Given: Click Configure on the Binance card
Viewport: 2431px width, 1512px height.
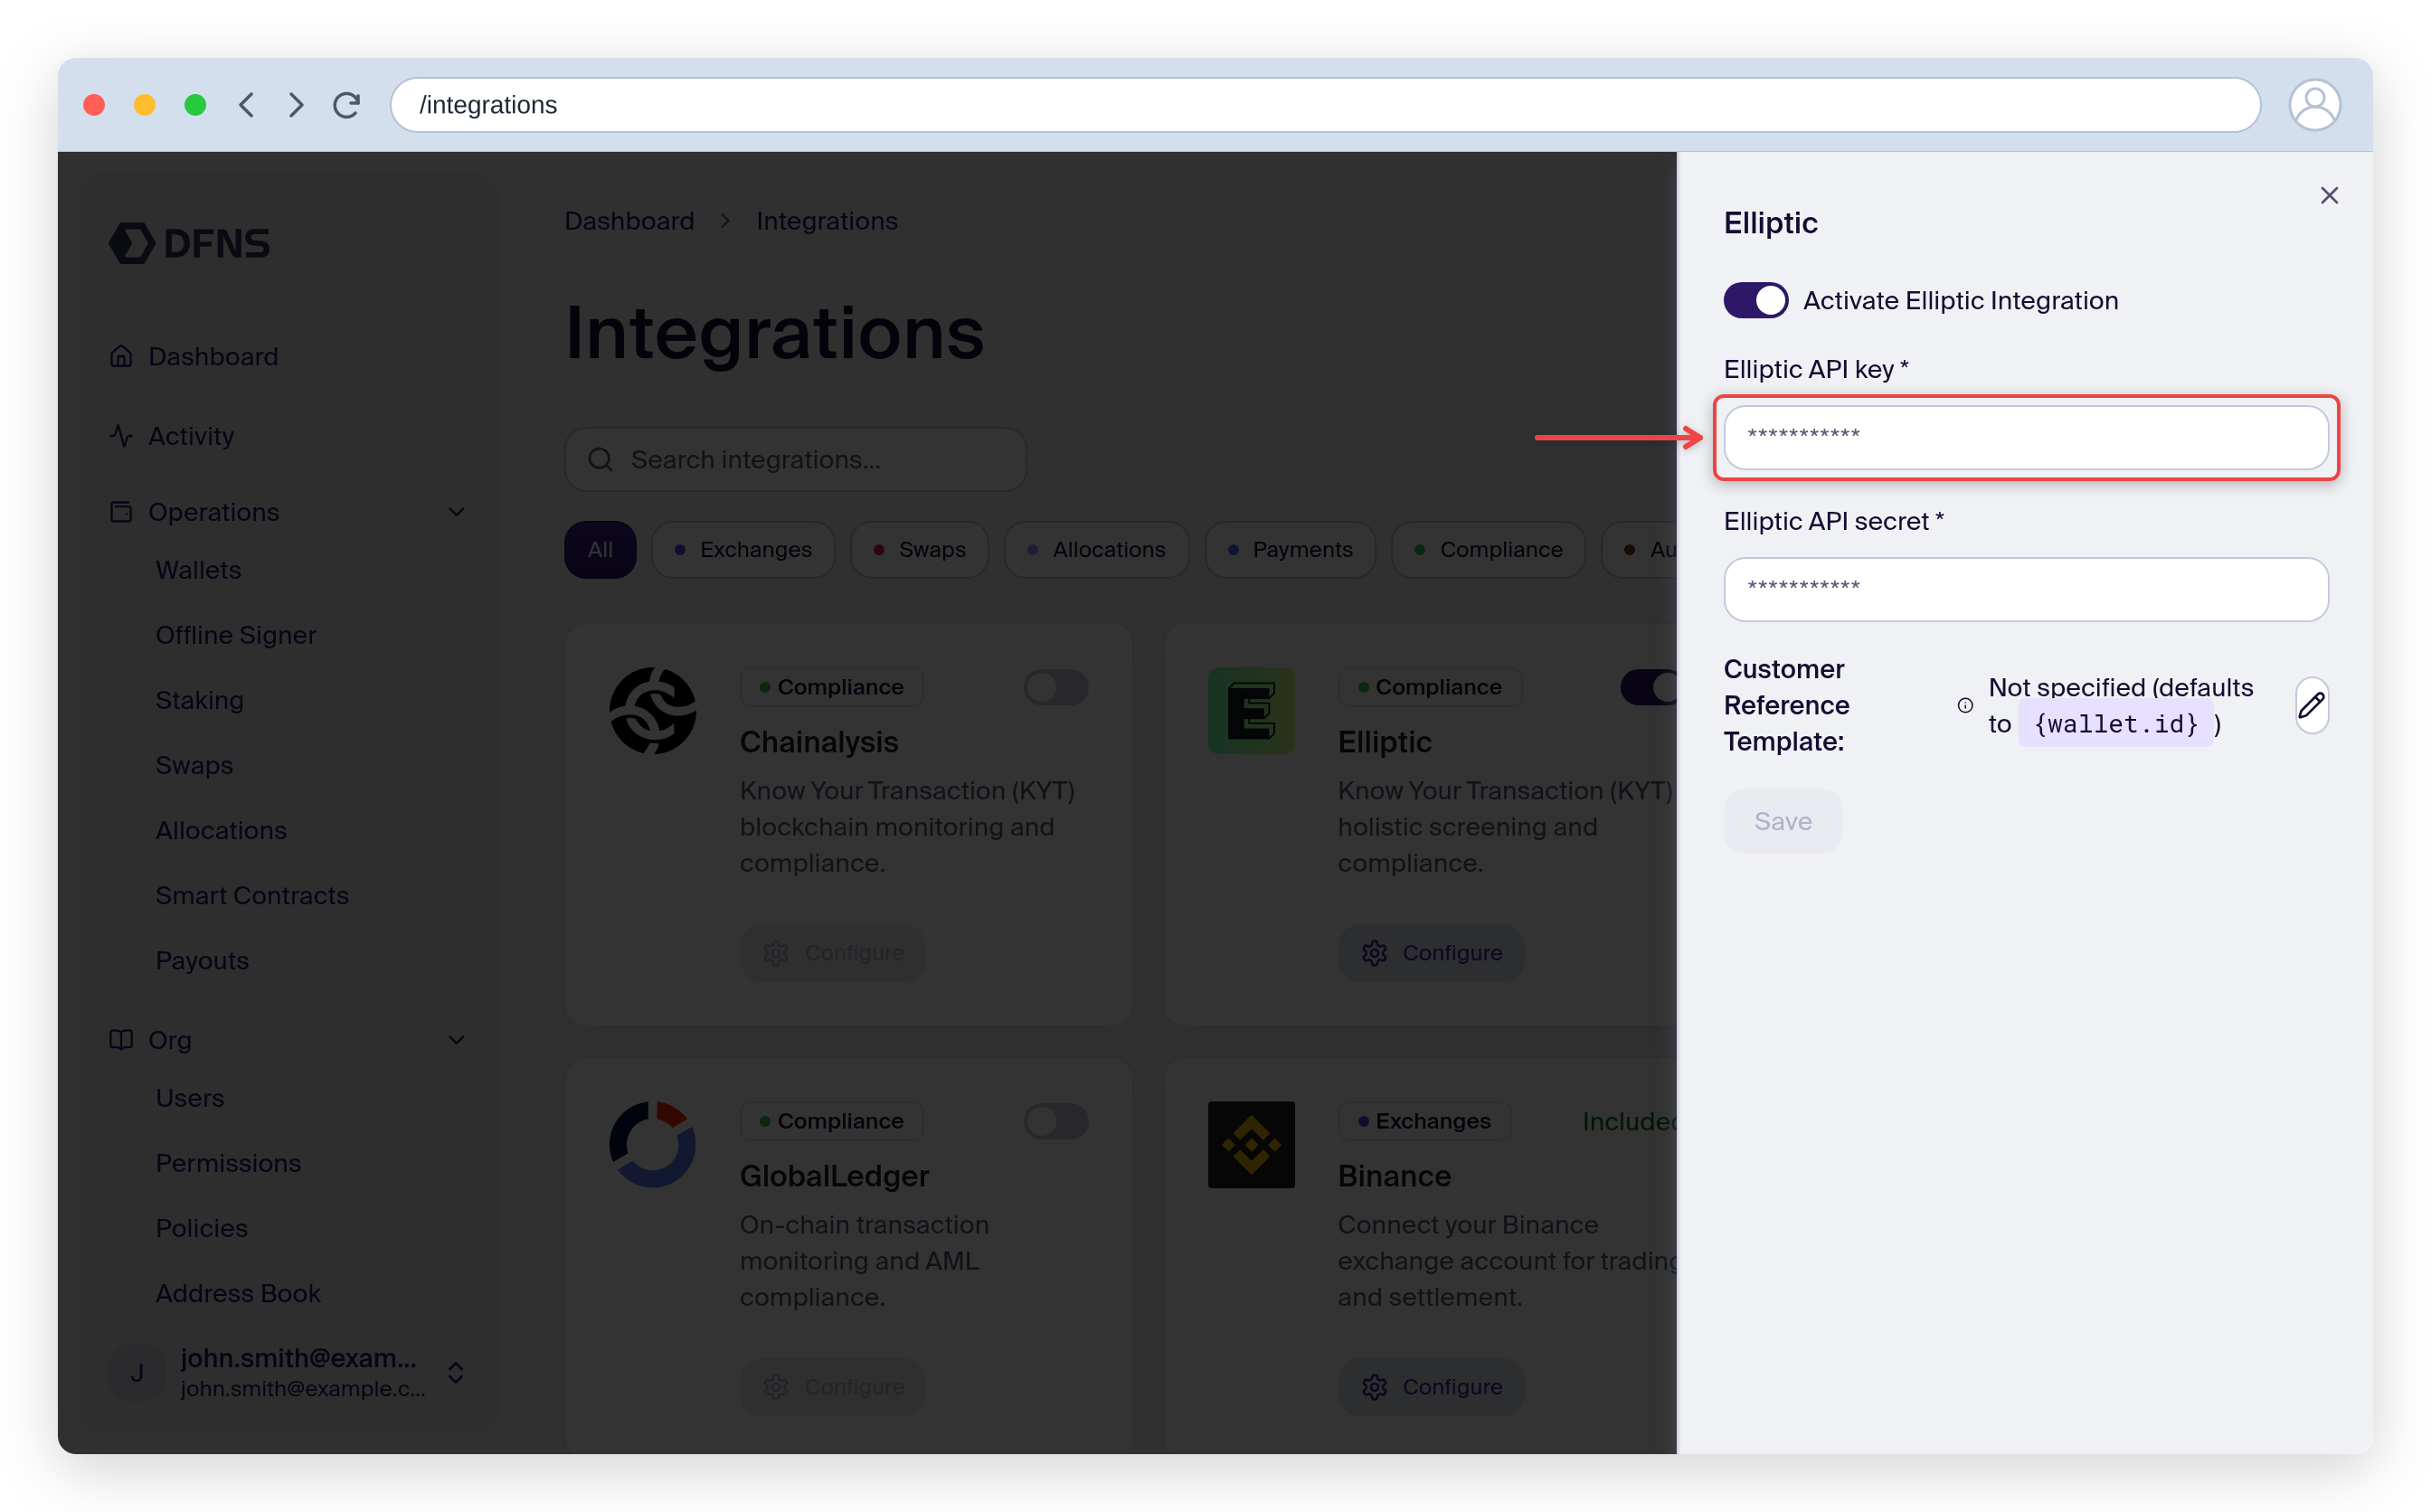Looking at the screenshot, I should click(1431, 1387).
